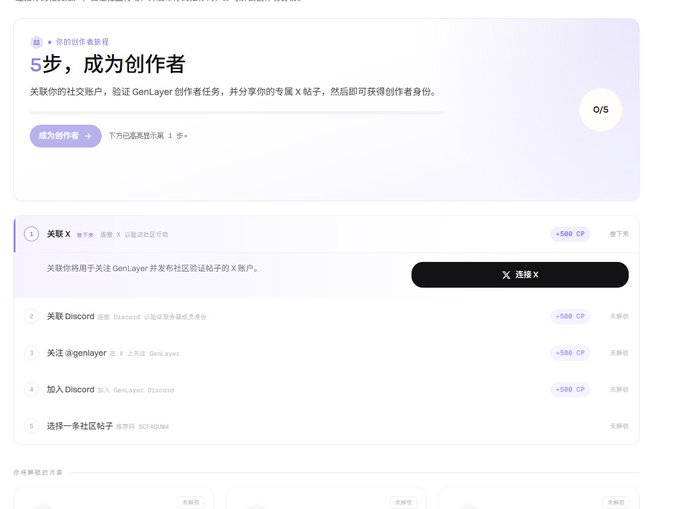
Task: Click the step 4 number circle
Action: [x=31, y=389]
